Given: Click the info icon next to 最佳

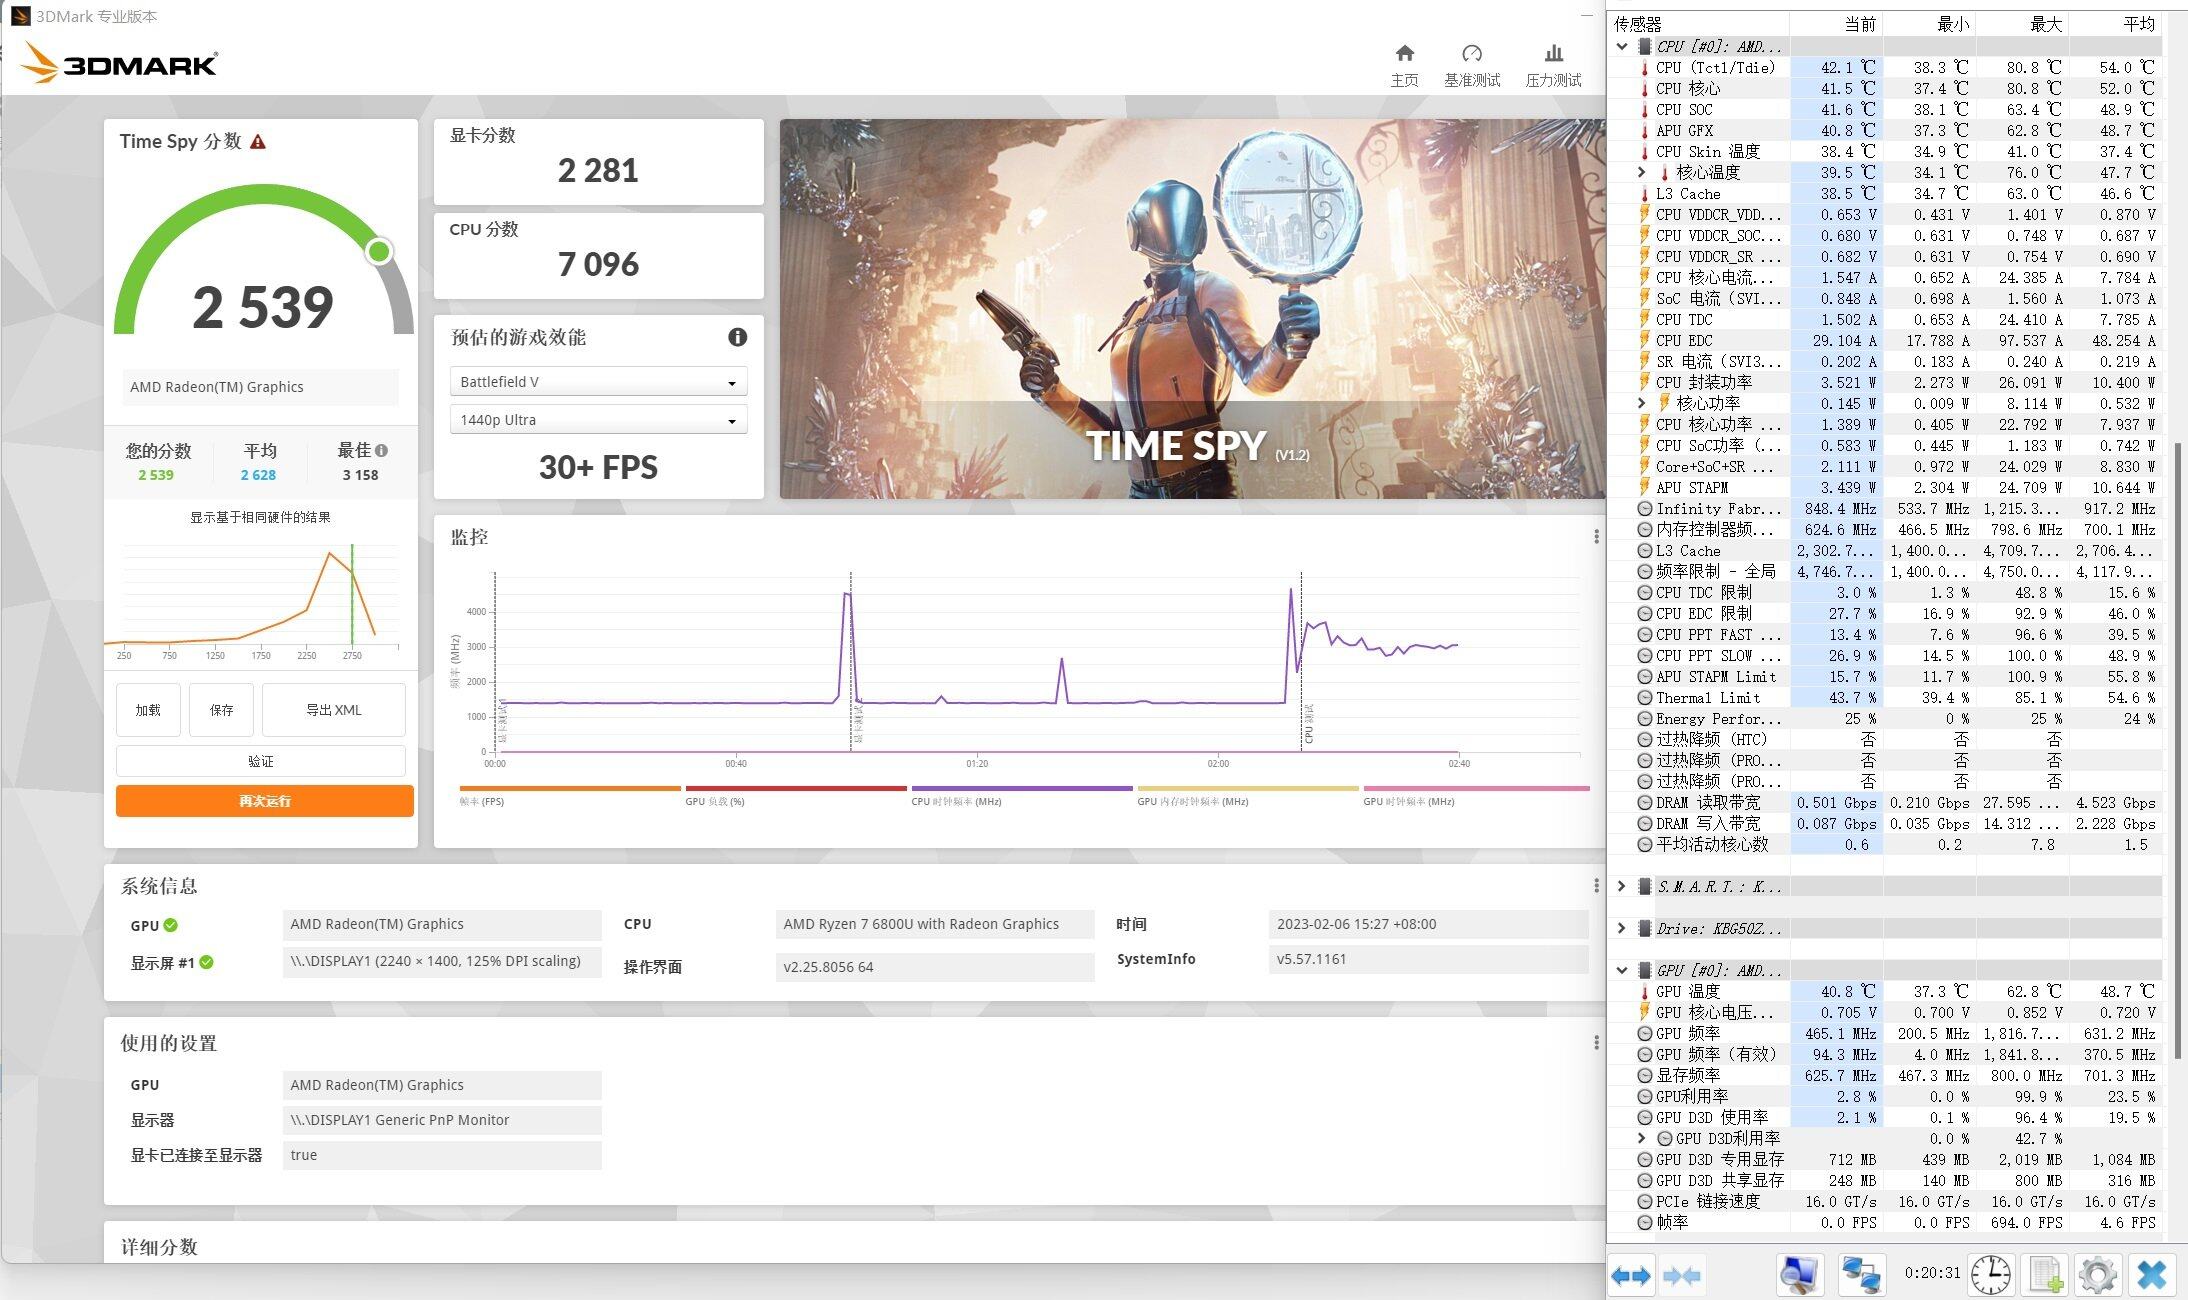Looking at the screenshot, I should coord(382,450).
